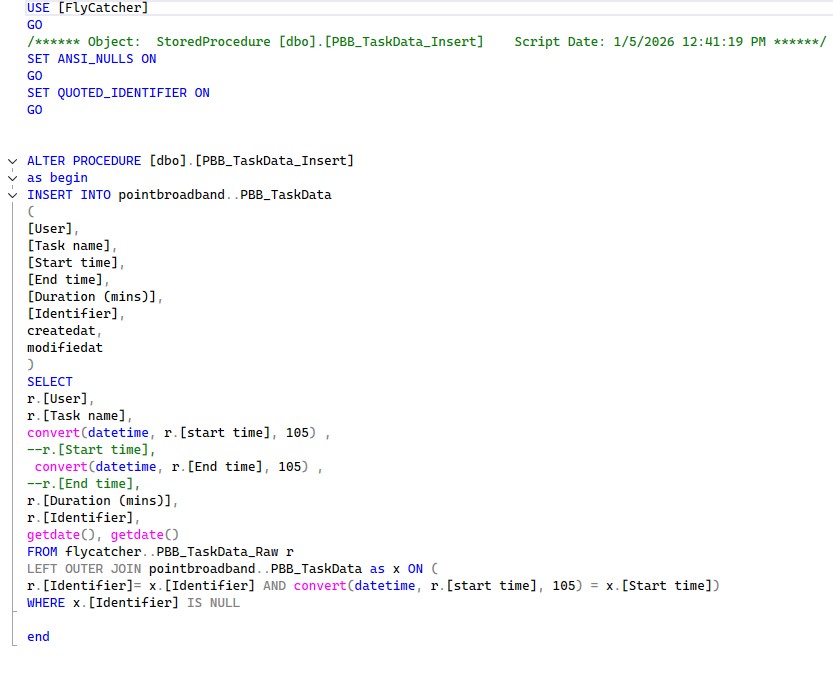Viewport: 833px width, 681px height.
Task: Select the SET ANSI_NULLS ON line
Action: (80, 58)
